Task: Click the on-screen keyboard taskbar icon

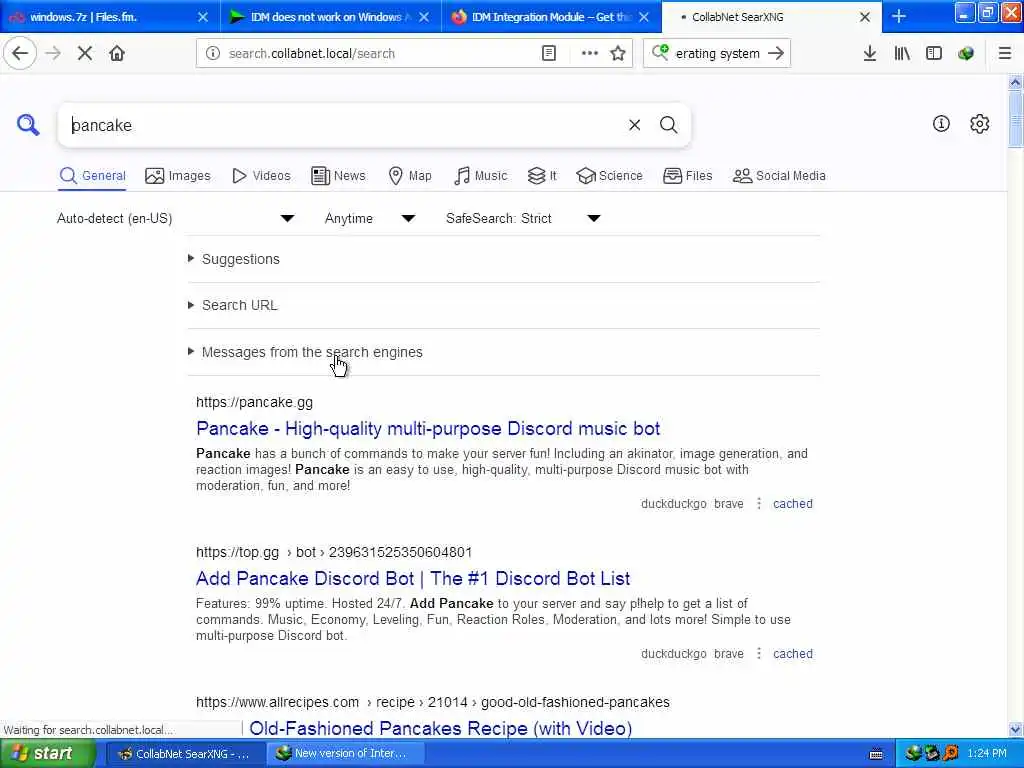Action: coord(876,754)
